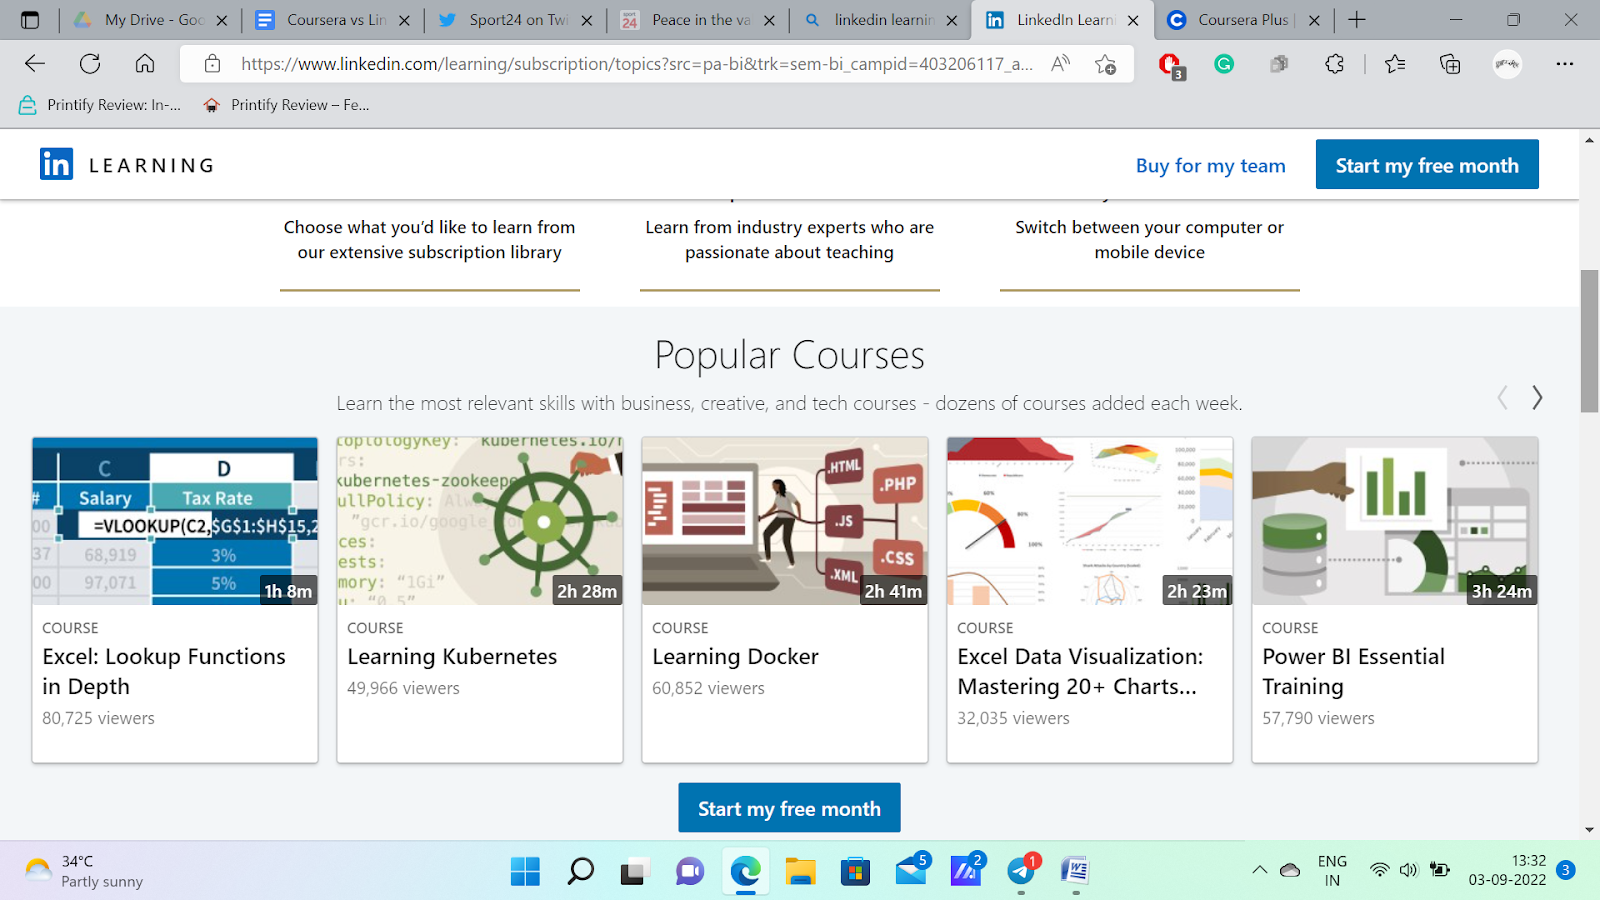Viewport: 1600px width, 900px height.
Task: Go back to the previous page
Action: [x=35, y=64]
